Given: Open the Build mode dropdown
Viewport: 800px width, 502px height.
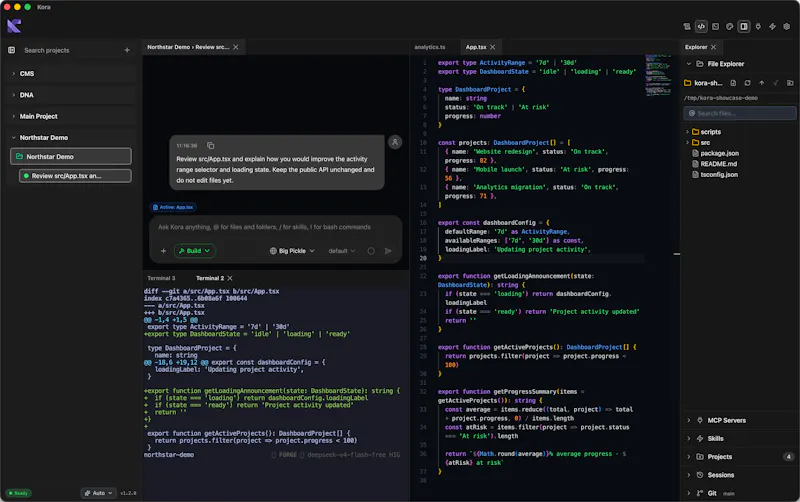Looking at the screenshot, I should coord(194,250).
